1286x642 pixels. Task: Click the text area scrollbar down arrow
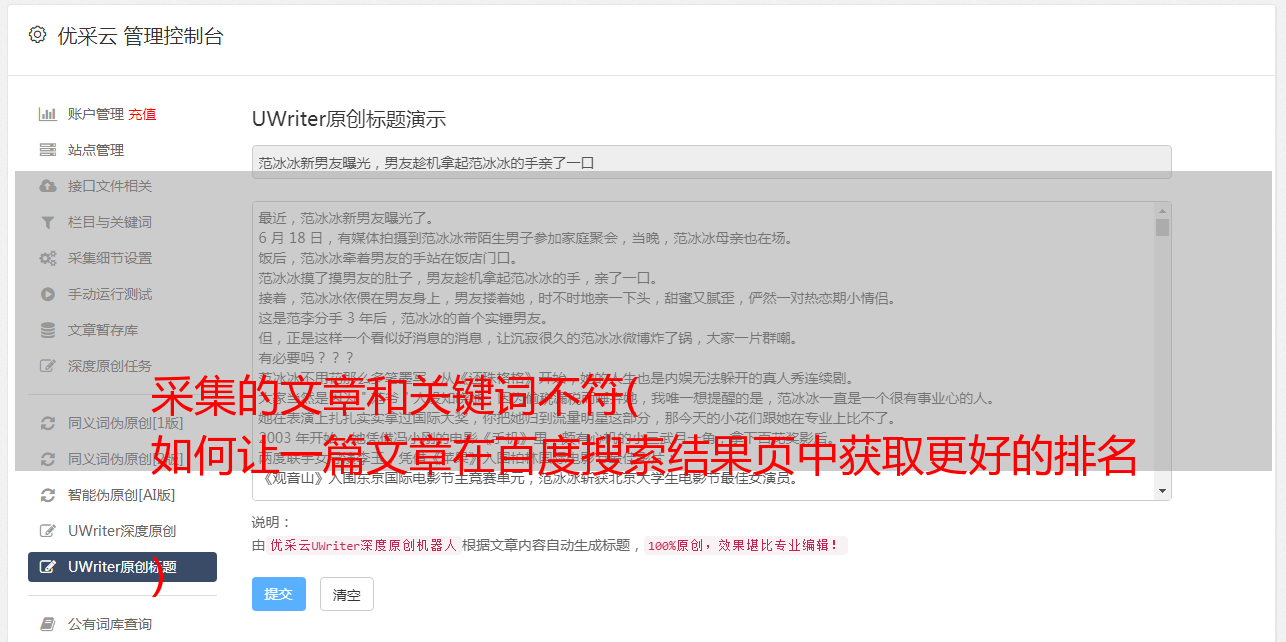click(1162, 491)
